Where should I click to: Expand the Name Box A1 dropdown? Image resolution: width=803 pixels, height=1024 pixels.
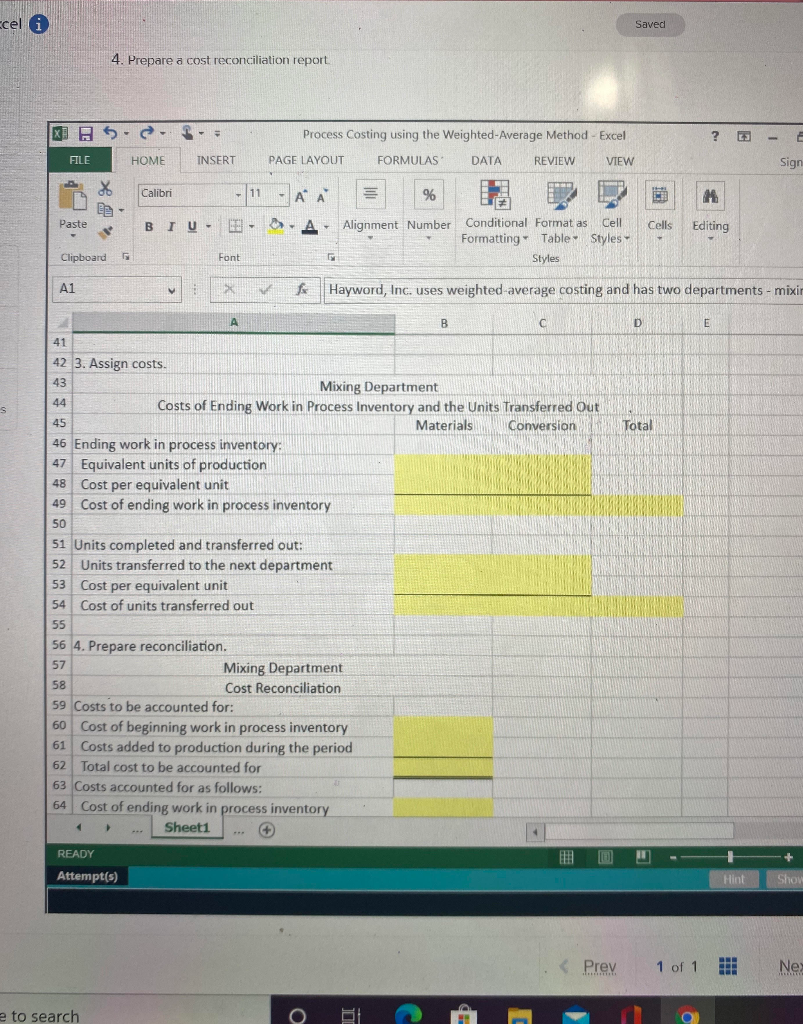coord(172,289)
